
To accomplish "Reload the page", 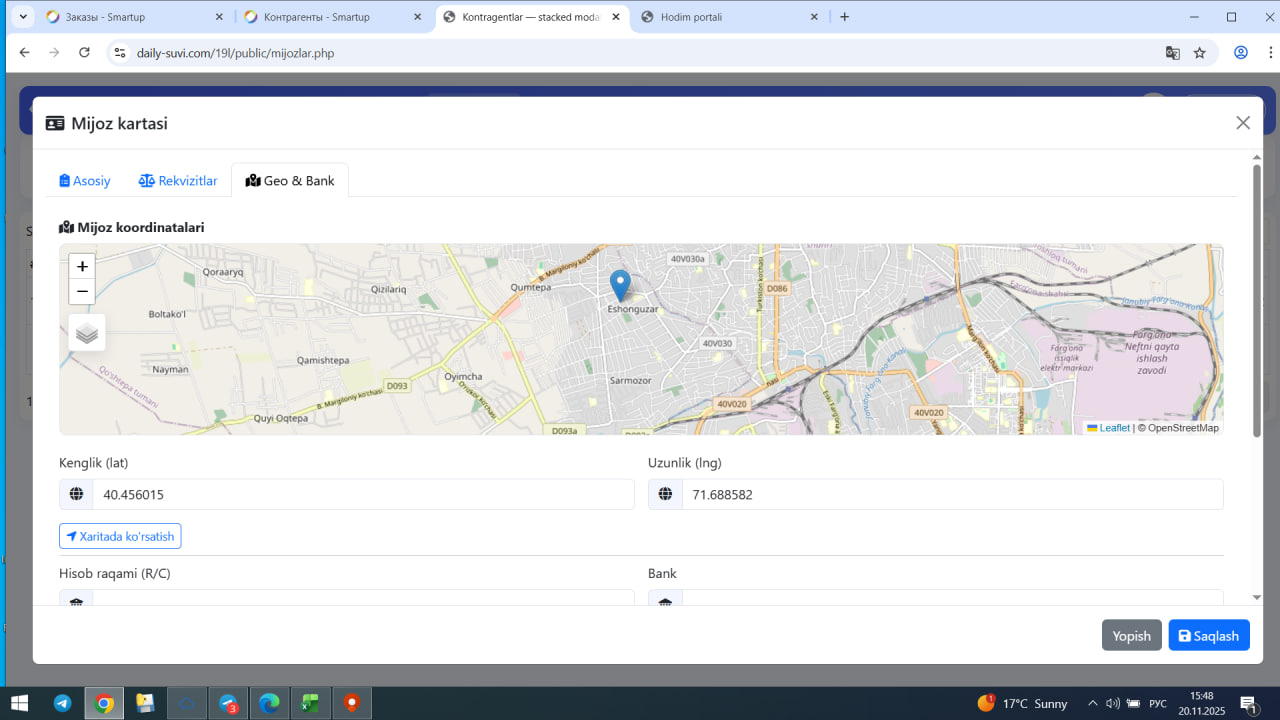I will 84,53.
